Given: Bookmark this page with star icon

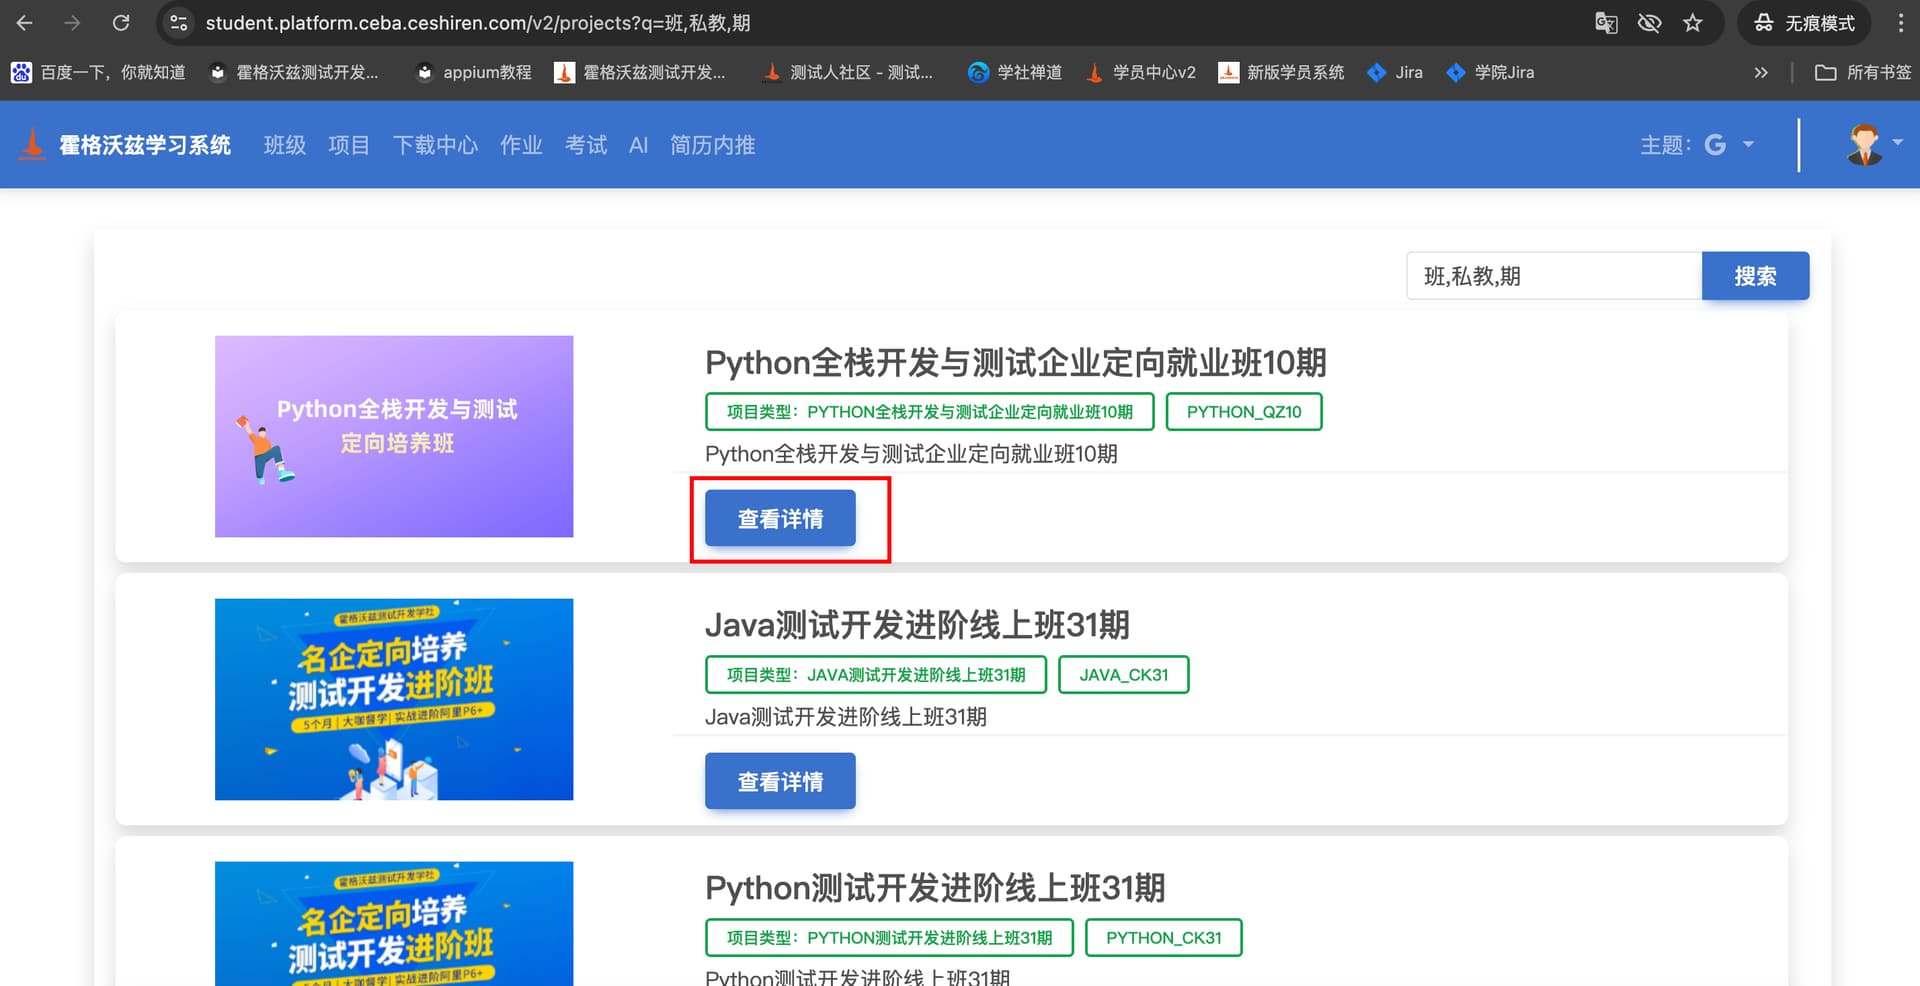Looking at the screenshot, I should (x=1692, y=23).
